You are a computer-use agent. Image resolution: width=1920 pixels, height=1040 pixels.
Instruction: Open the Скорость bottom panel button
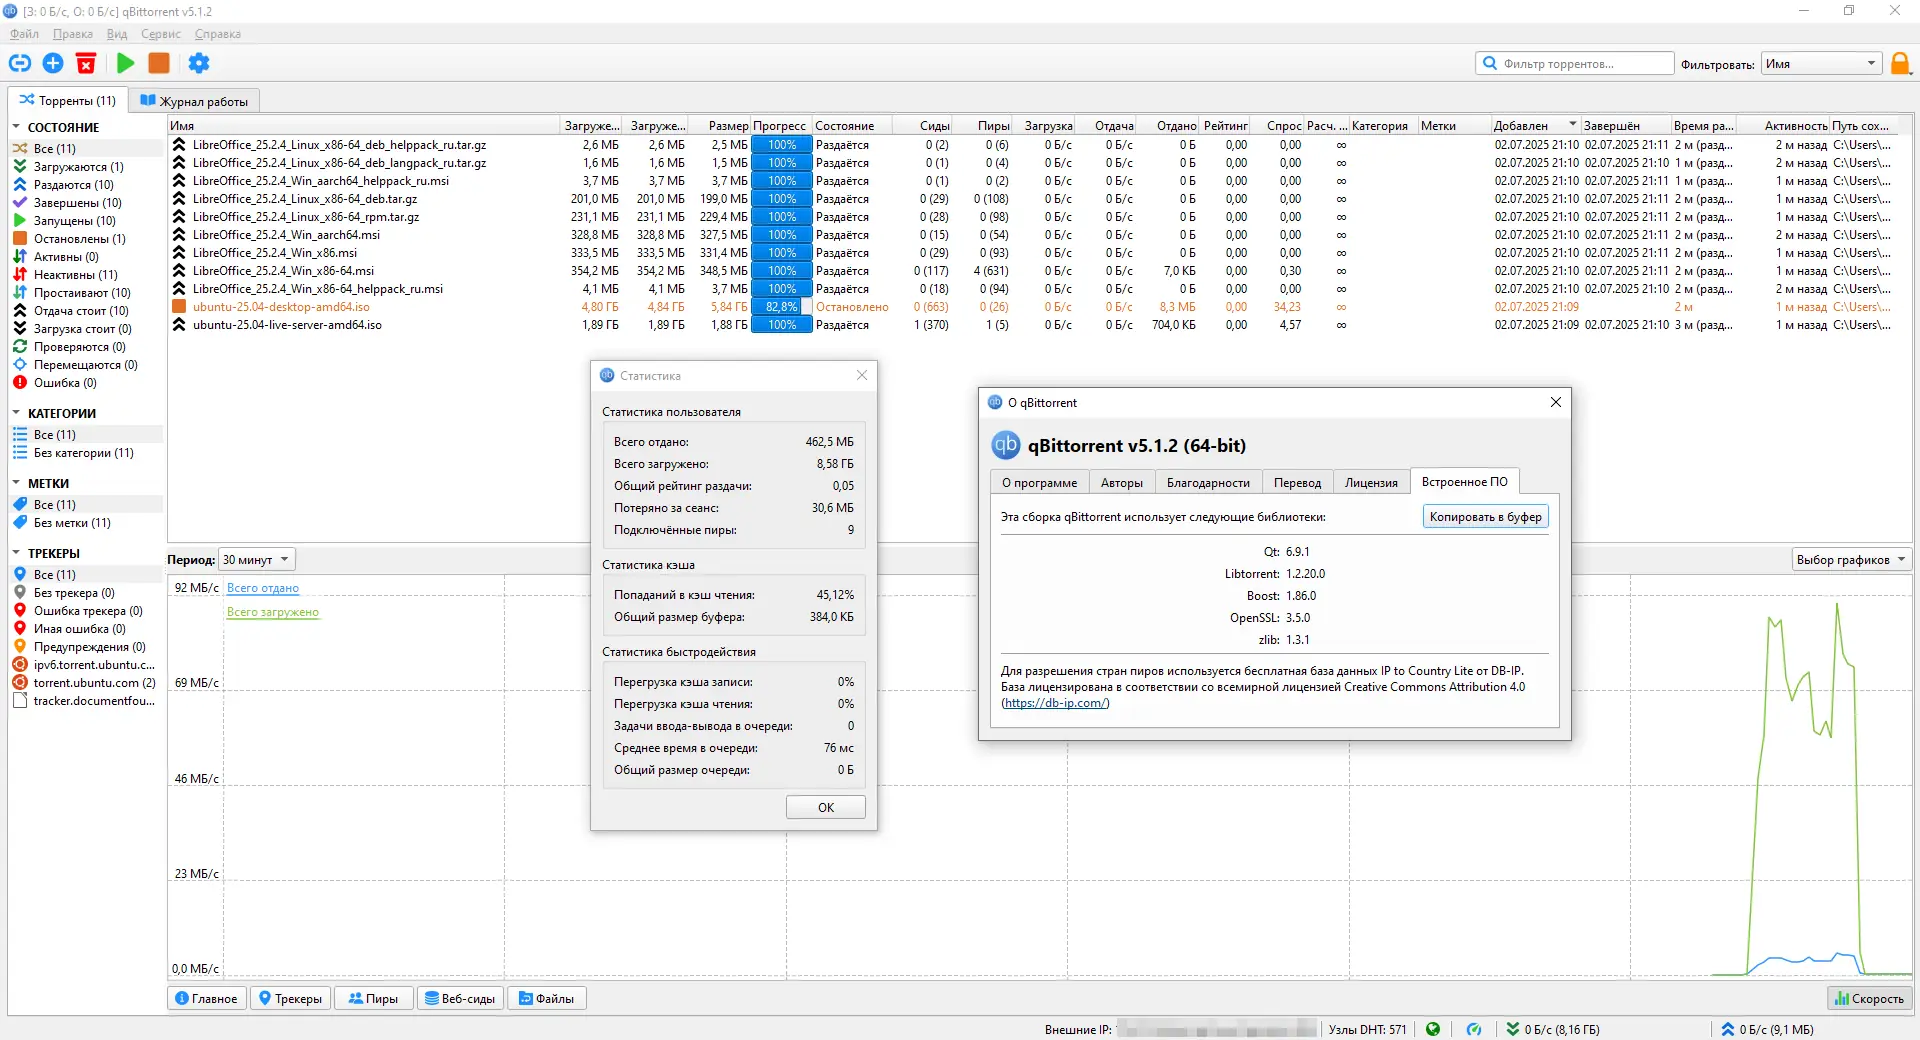(x=1869, y=998)
